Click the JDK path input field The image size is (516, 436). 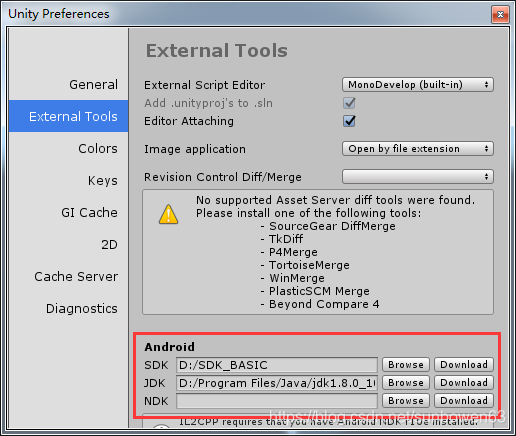point(277,383)
